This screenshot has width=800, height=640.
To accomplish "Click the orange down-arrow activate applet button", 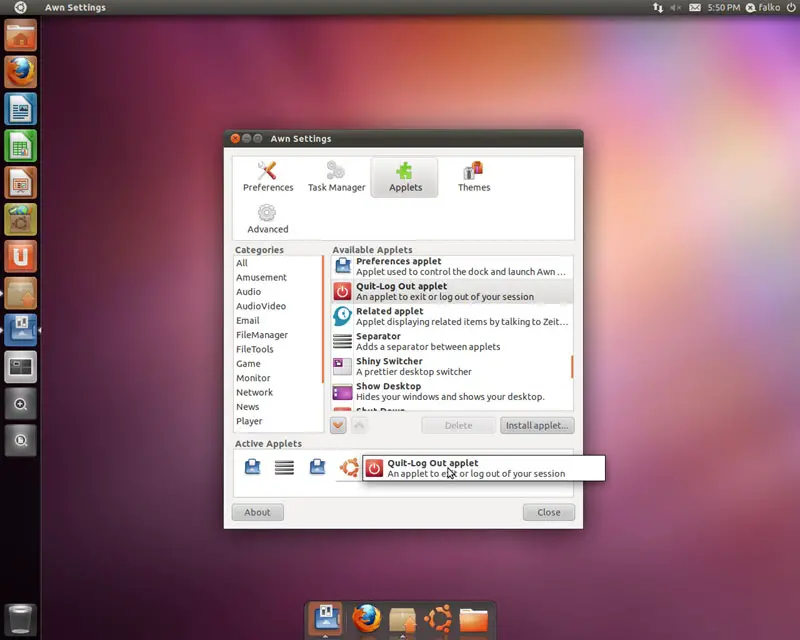I will coord(338,425).
